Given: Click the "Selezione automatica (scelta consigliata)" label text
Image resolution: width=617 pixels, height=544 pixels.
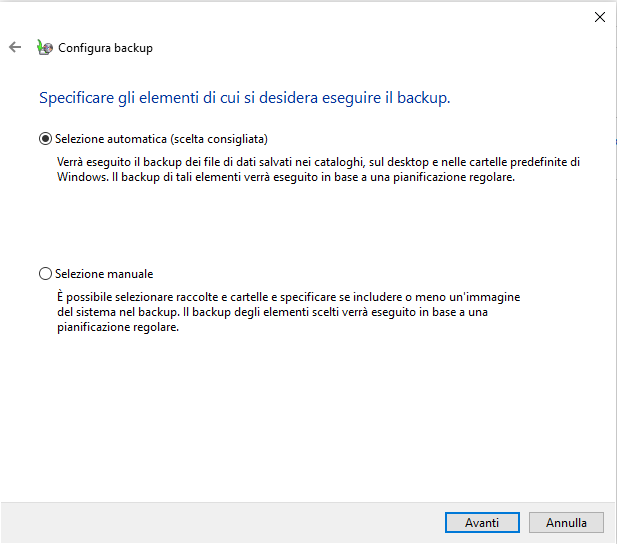Looking at the screenshot, I should tap(162, 139).
